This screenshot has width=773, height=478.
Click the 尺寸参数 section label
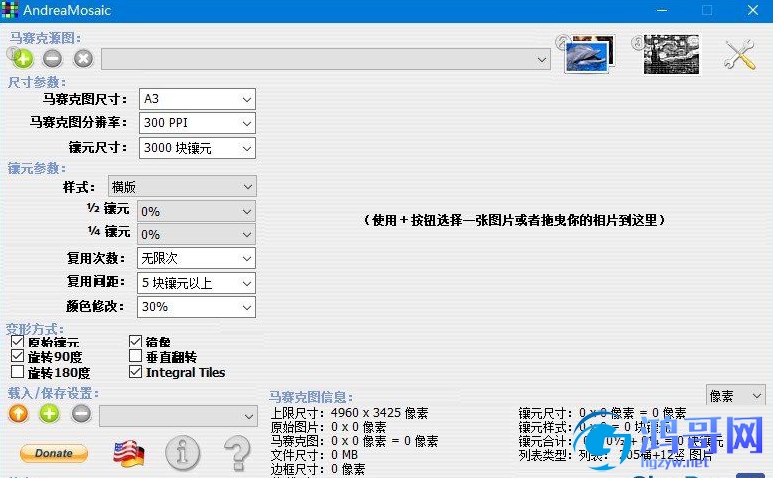pos(37,82)
